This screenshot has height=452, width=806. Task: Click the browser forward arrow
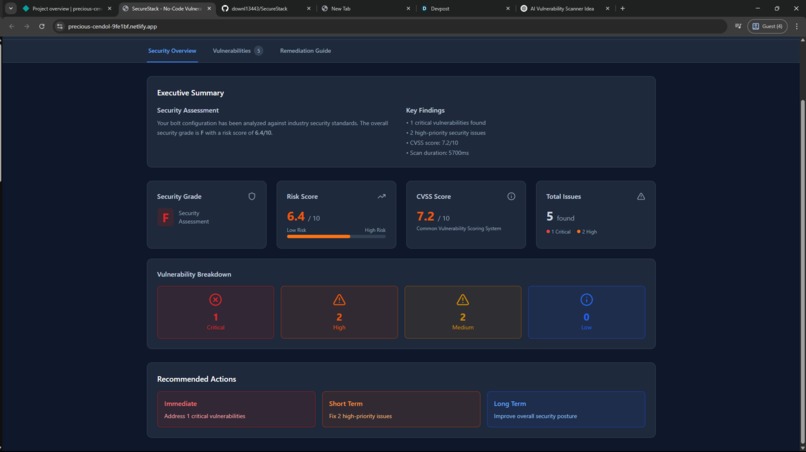[27, 26]
